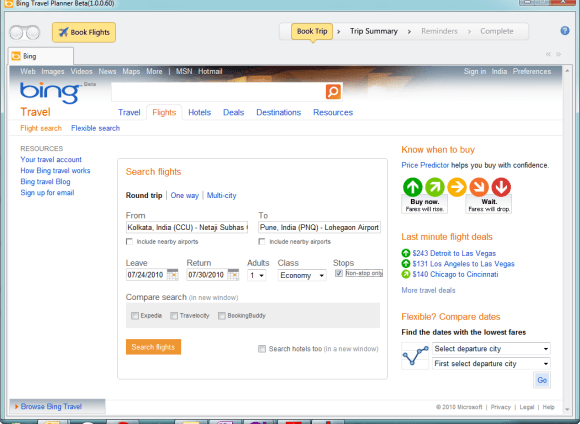Image resolution: width=580 pixels, height=424 pixels.
Task: Enable Travelocity compare search checkbox
Action: coord(174,316)
